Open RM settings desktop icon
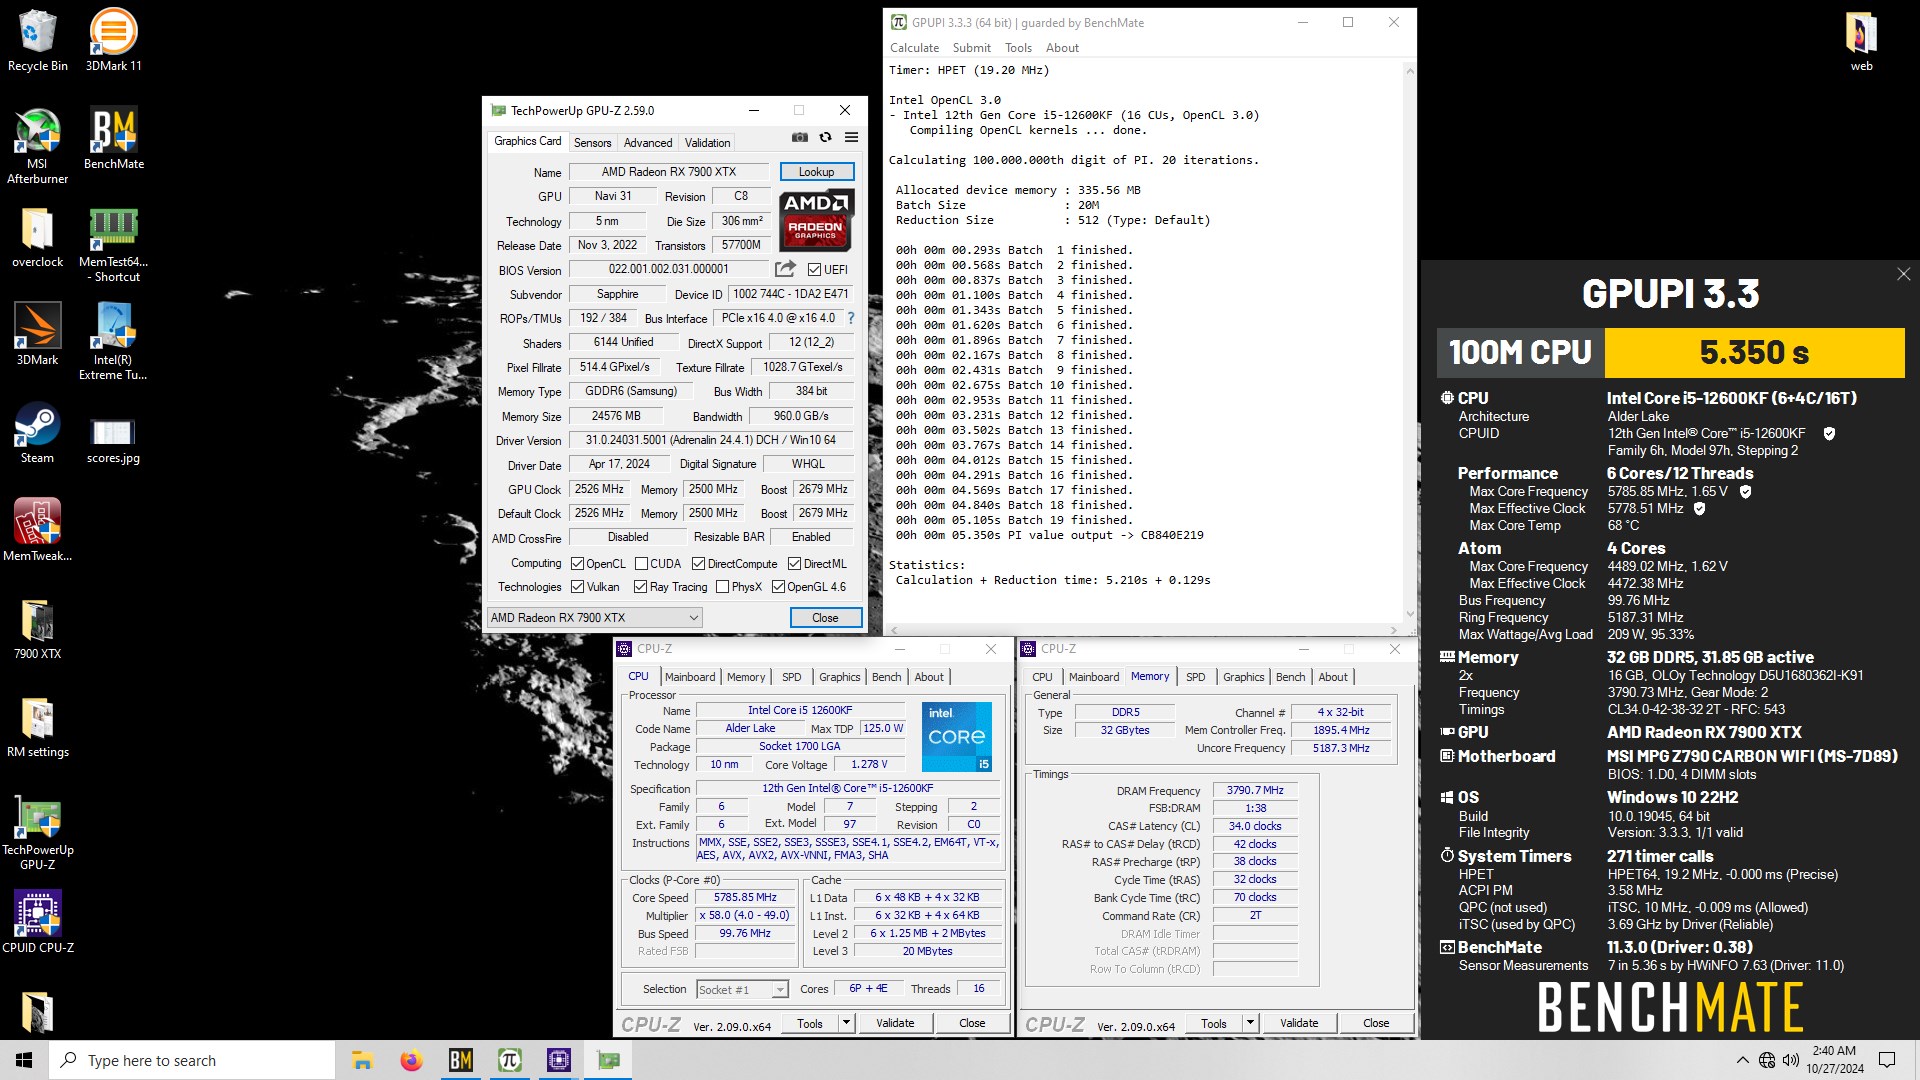 pyautogui.click(x=37, y=727)
